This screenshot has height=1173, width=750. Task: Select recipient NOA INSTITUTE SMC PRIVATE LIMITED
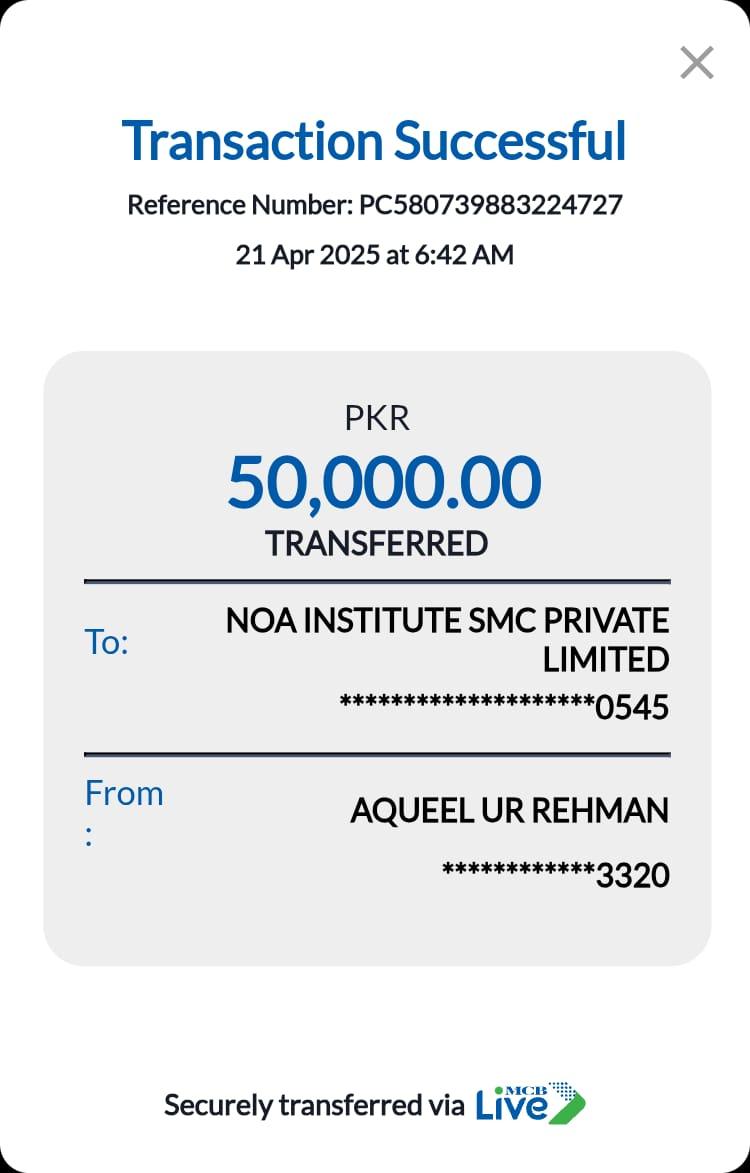(x=447, y=640)
